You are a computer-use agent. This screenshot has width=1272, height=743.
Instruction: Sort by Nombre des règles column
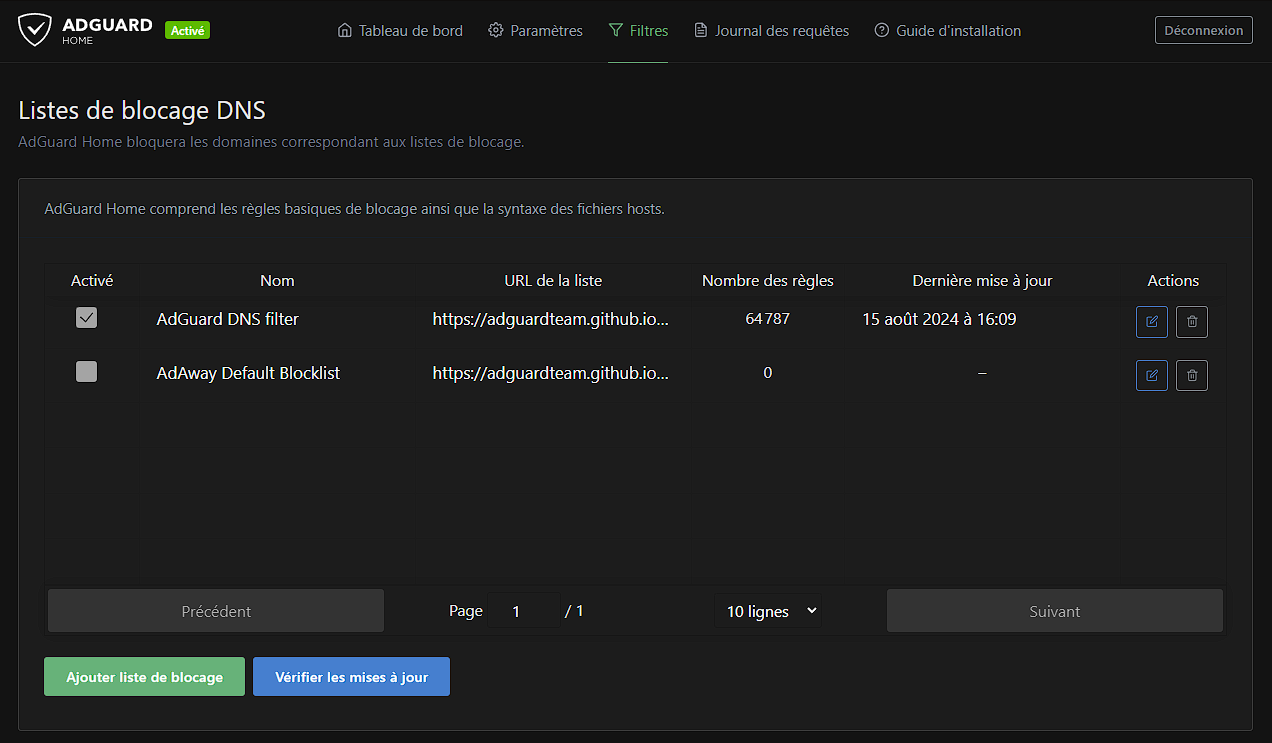(768, 281)
